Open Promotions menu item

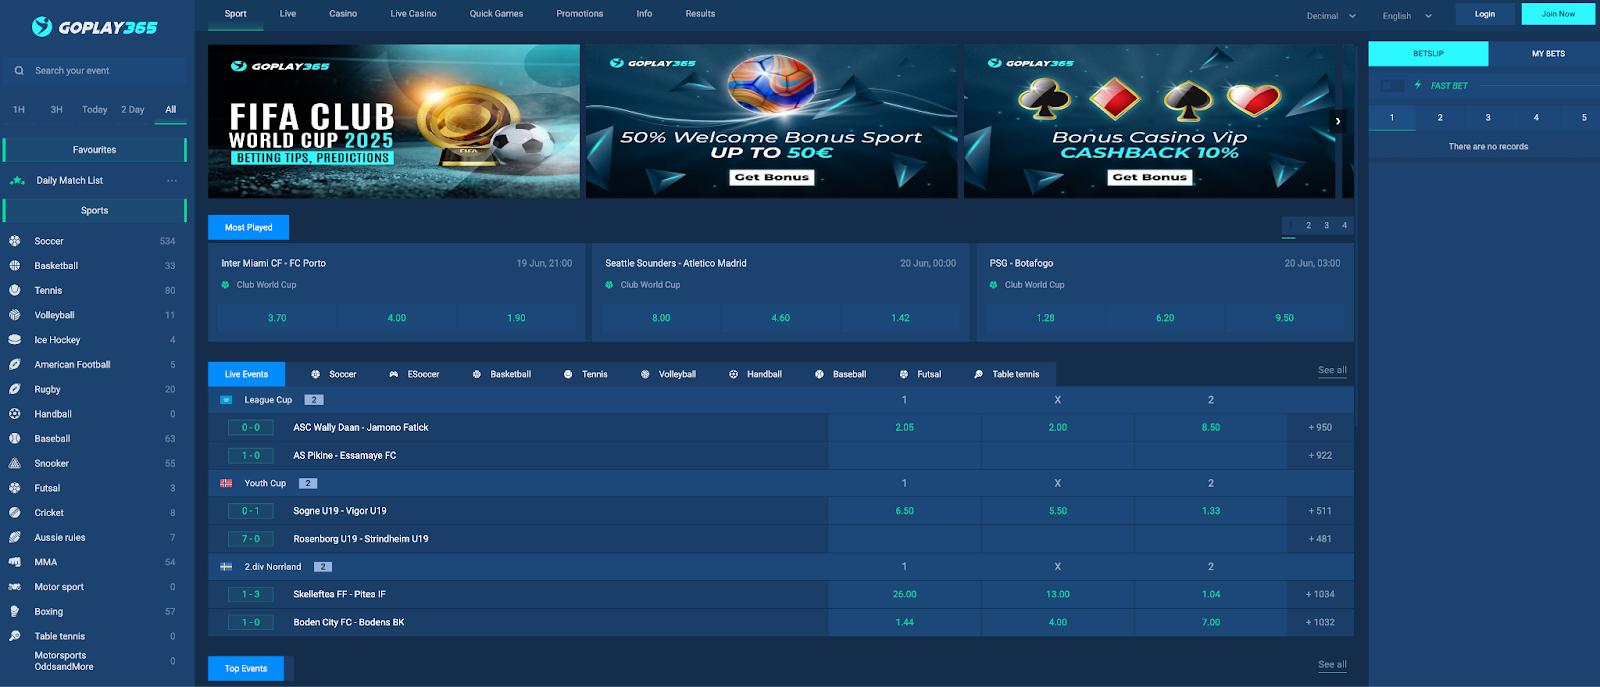click(580, 14)
